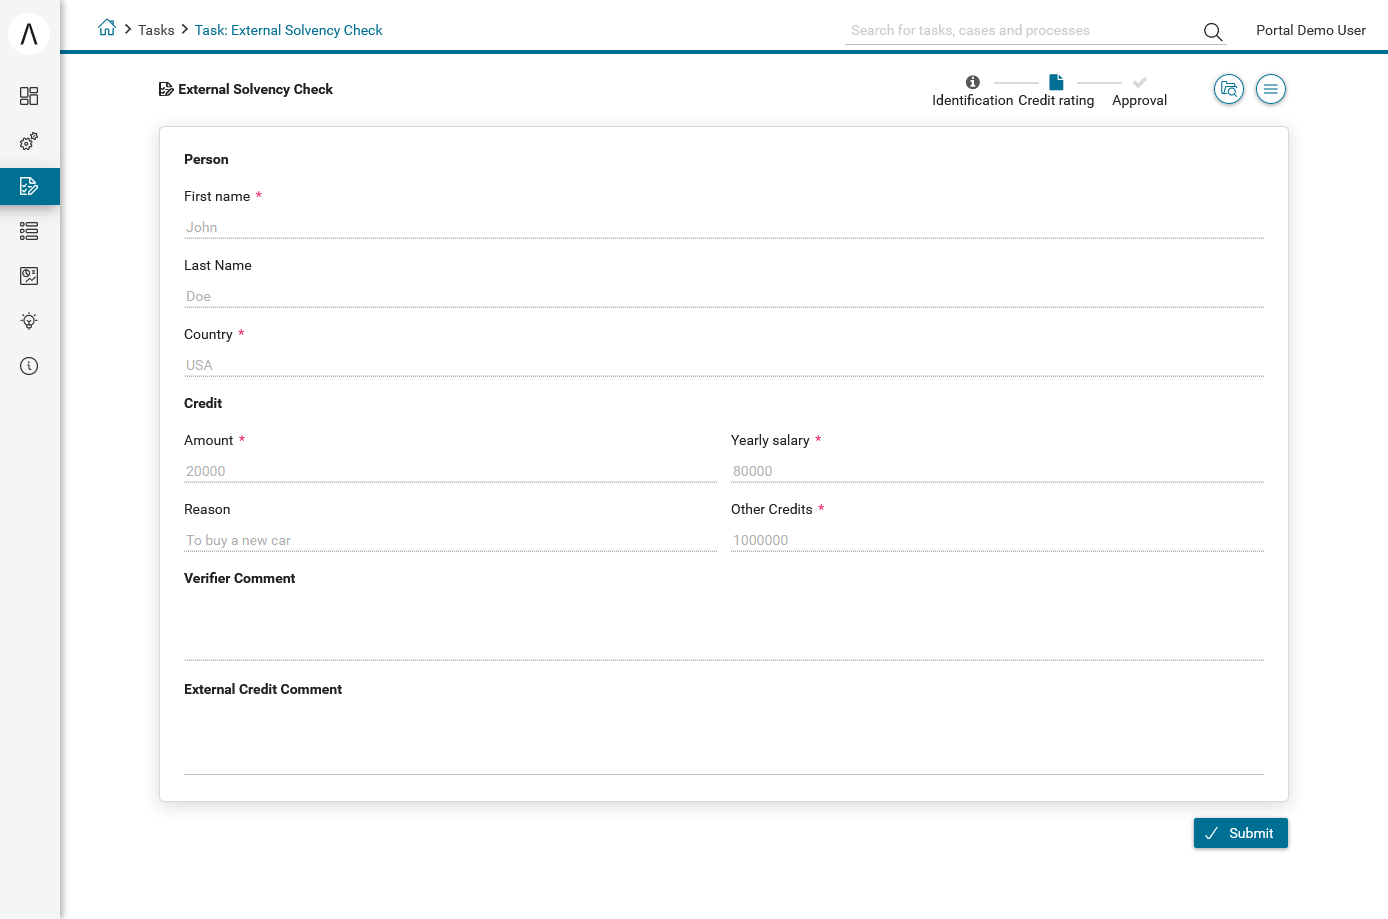Open the info circle sidebar icon
The image size is (1388, 919).
click(29, 366)
